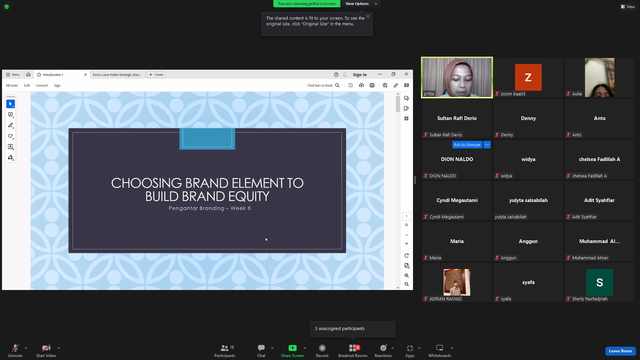The height and width of the screenshot is (360, 640).
Task: Click the page number box in Acrobat
Action: (407, 216)
